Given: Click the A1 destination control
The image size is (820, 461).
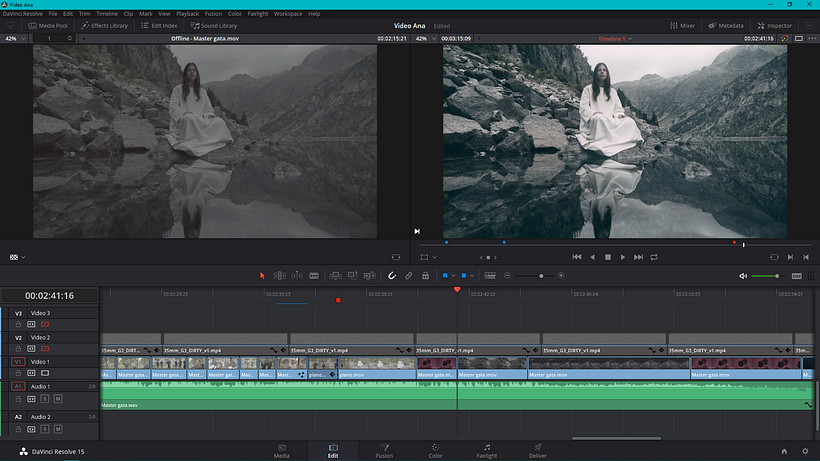Looking at the screenshot, I should pyautogui.click(x=18, y=386).
